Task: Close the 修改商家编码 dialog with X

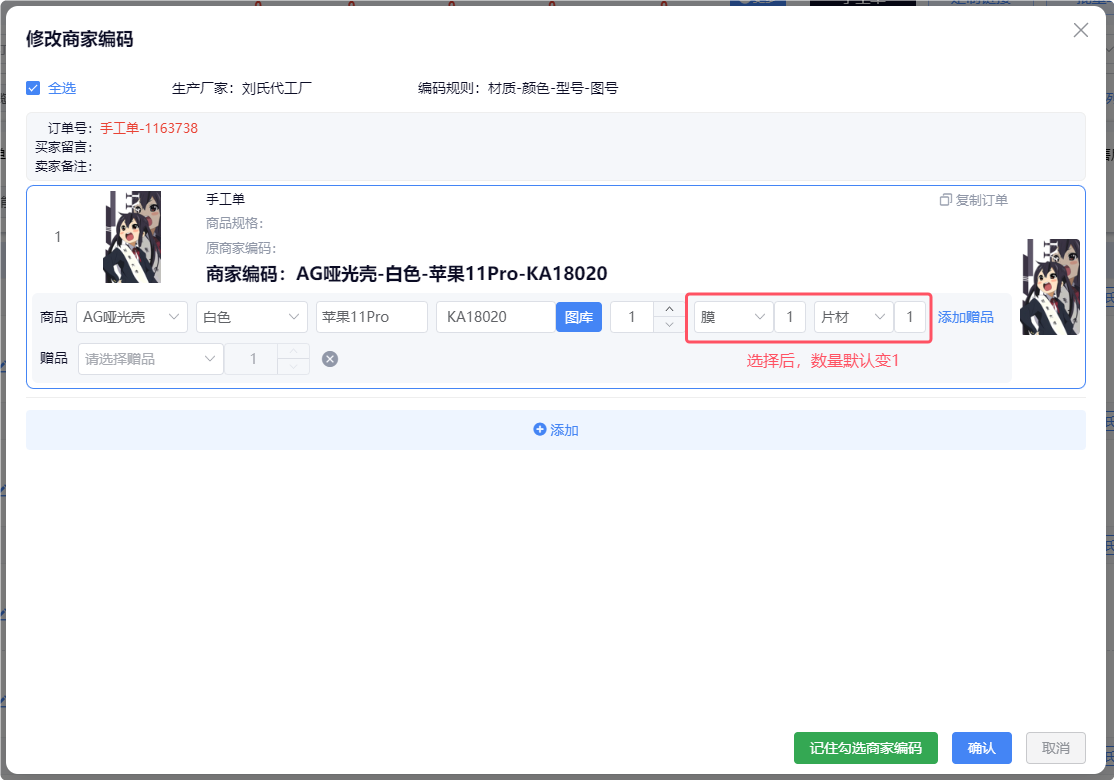Action: (x=1080, y=30)
